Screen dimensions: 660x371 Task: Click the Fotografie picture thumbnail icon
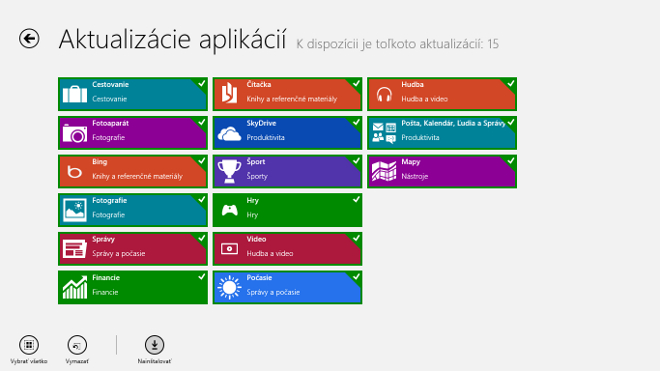(75, 210)
